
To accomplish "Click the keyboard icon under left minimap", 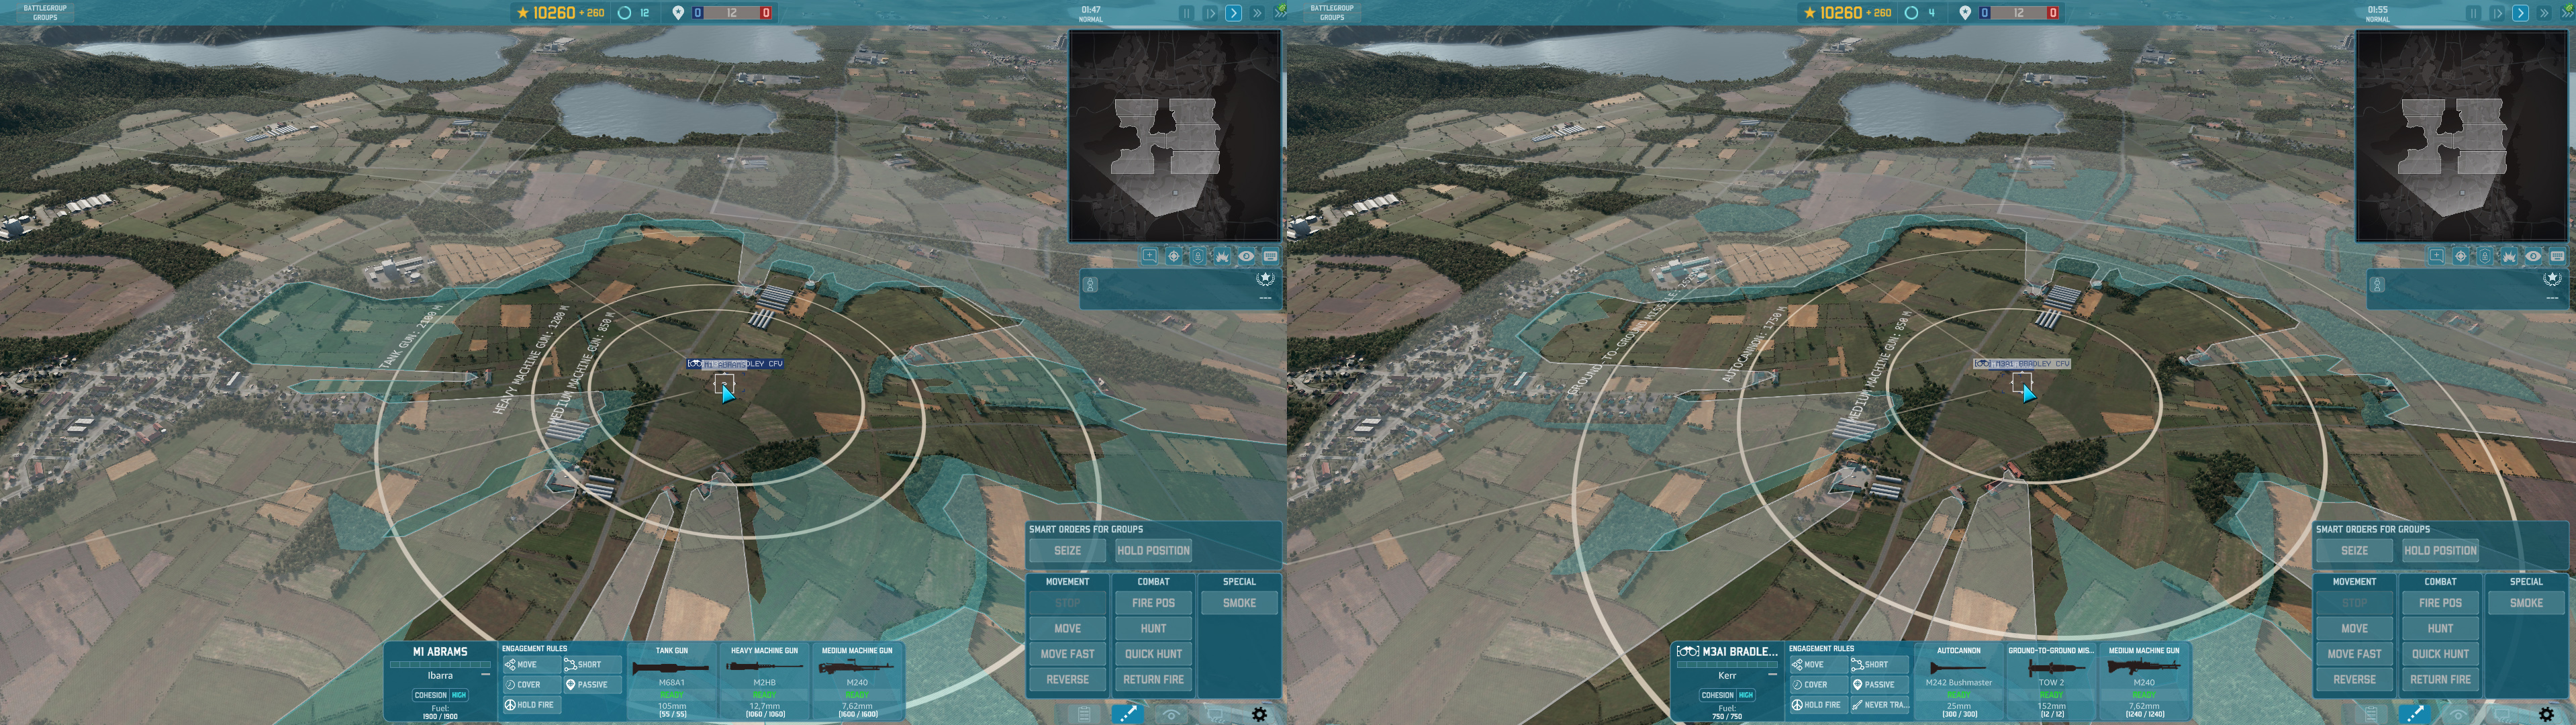I will coord(1270,256).
